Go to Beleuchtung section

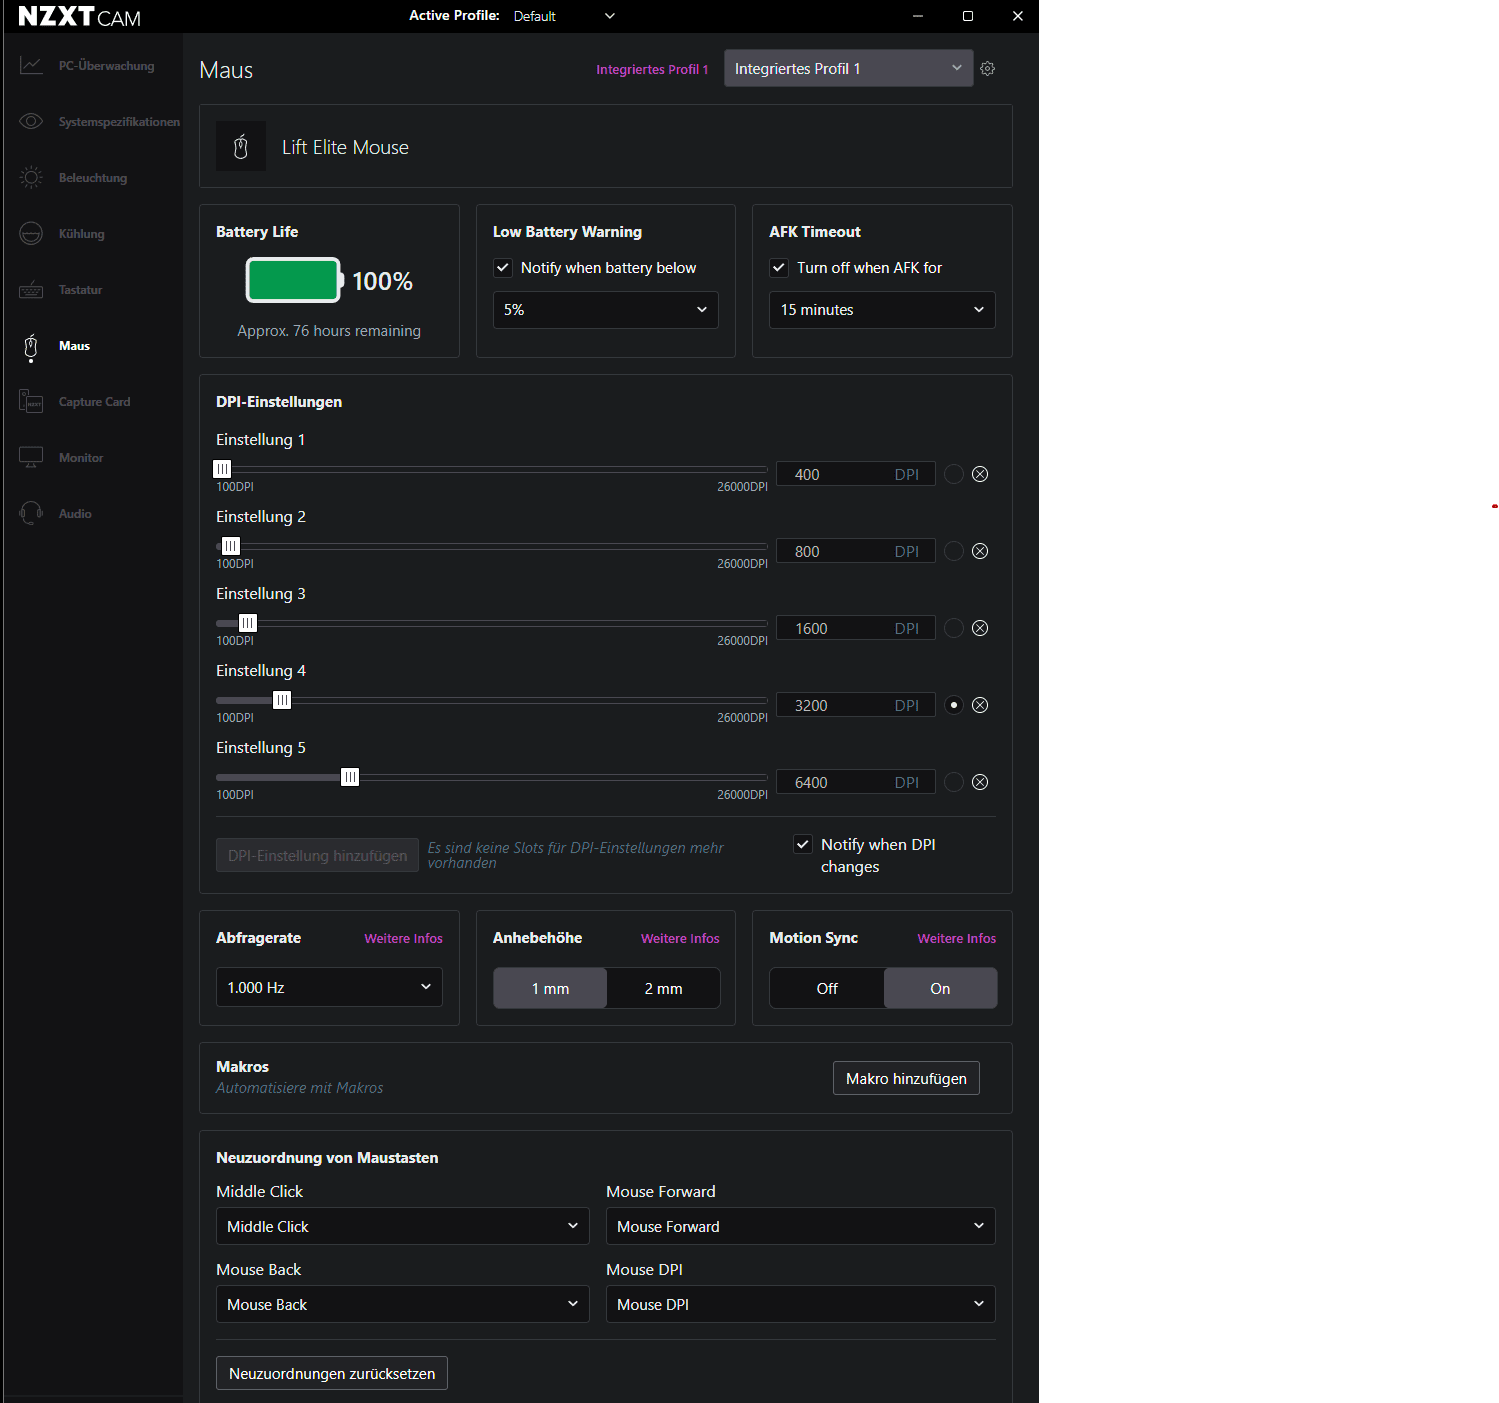point(93,178)
